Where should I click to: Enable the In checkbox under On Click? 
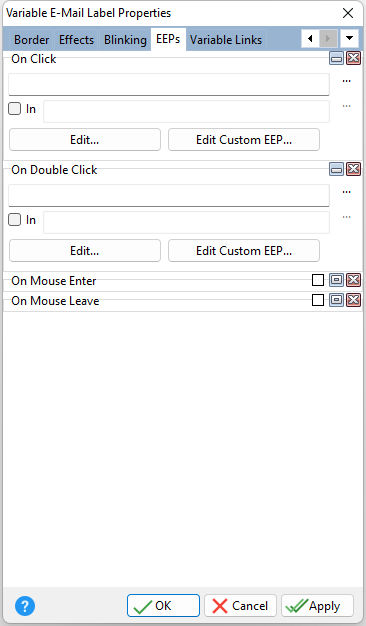pyautogui.click(x=14, y=109)
